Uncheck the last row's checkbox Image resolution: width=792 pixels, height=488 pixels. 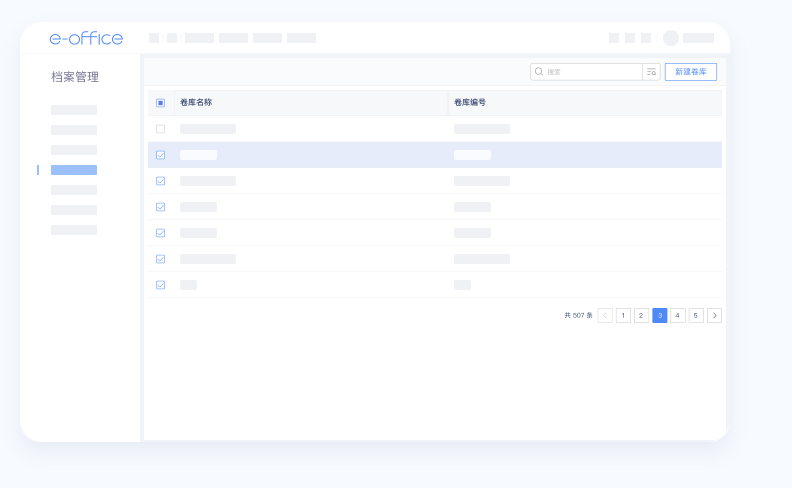tap(160, 285)
